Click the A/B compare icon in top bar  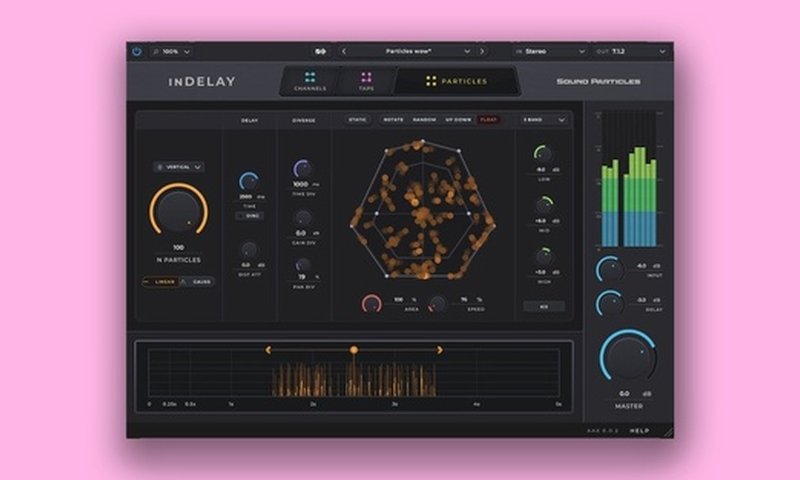tap(320, 51)
